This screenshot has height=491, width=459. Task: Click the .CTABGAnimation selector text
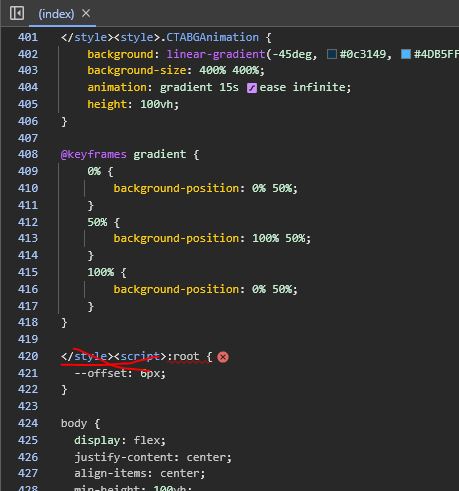point(209,37)
